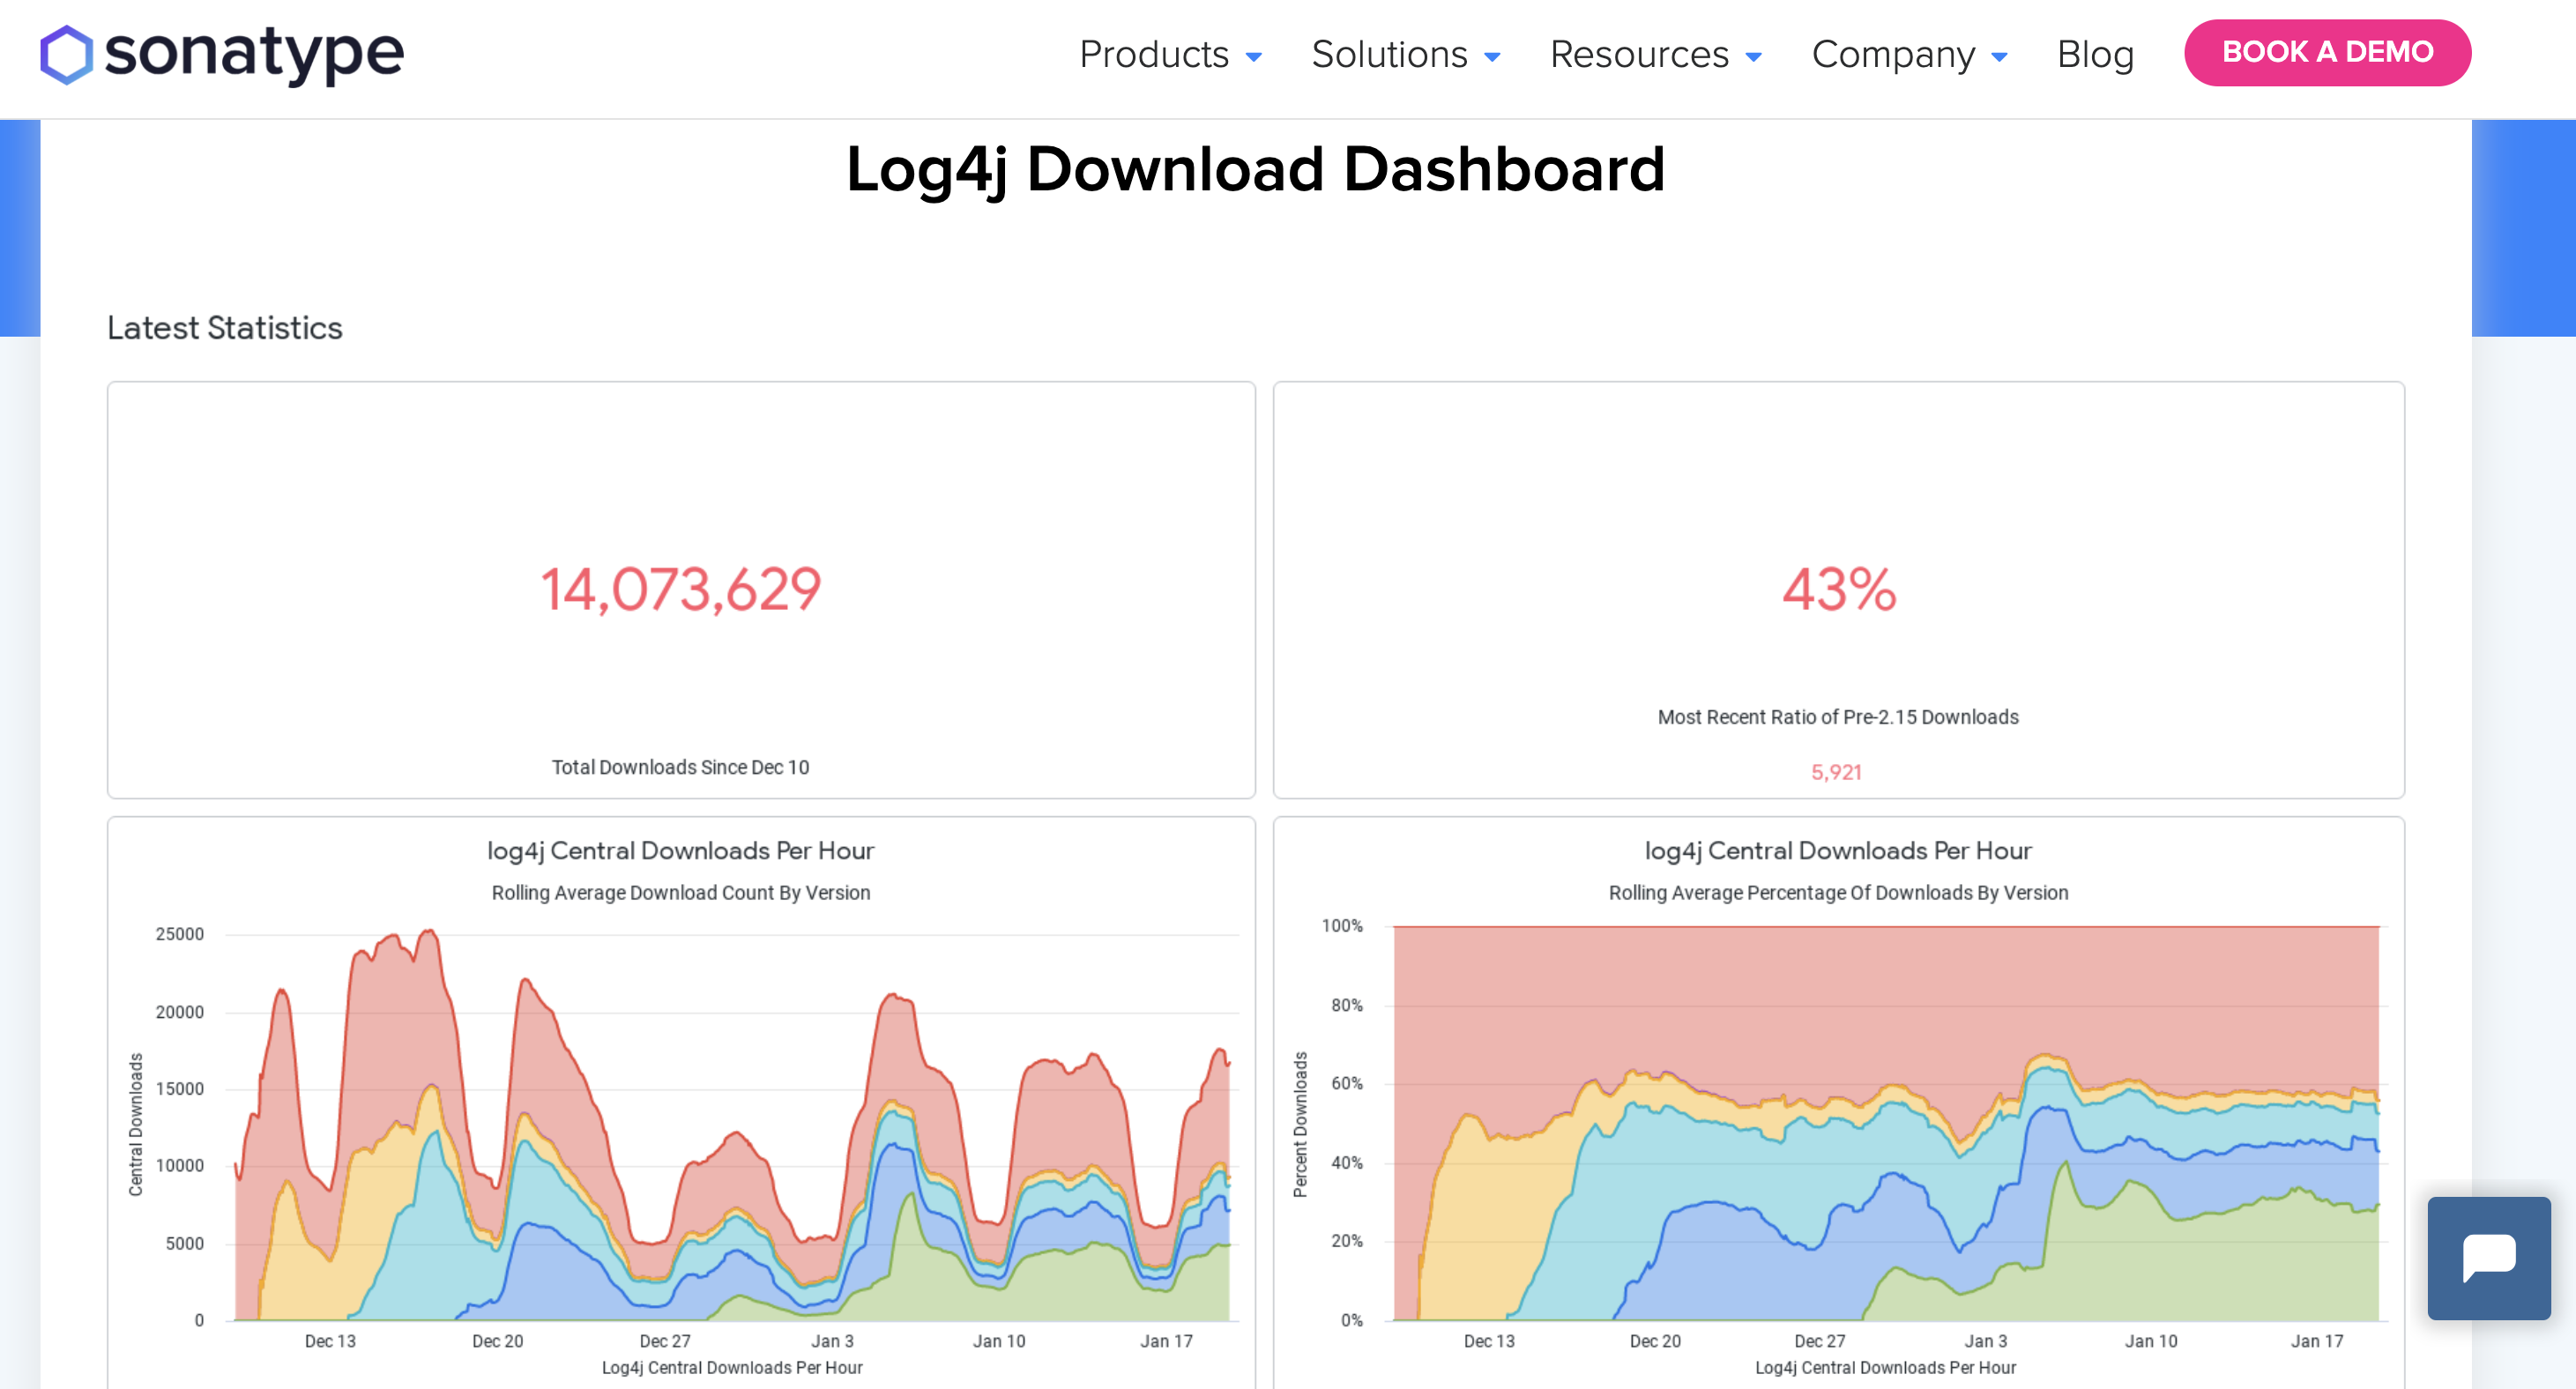Go to the Blog page
The width and height of the screenshot is (2576, 1389).
(x=2095, y=54)
